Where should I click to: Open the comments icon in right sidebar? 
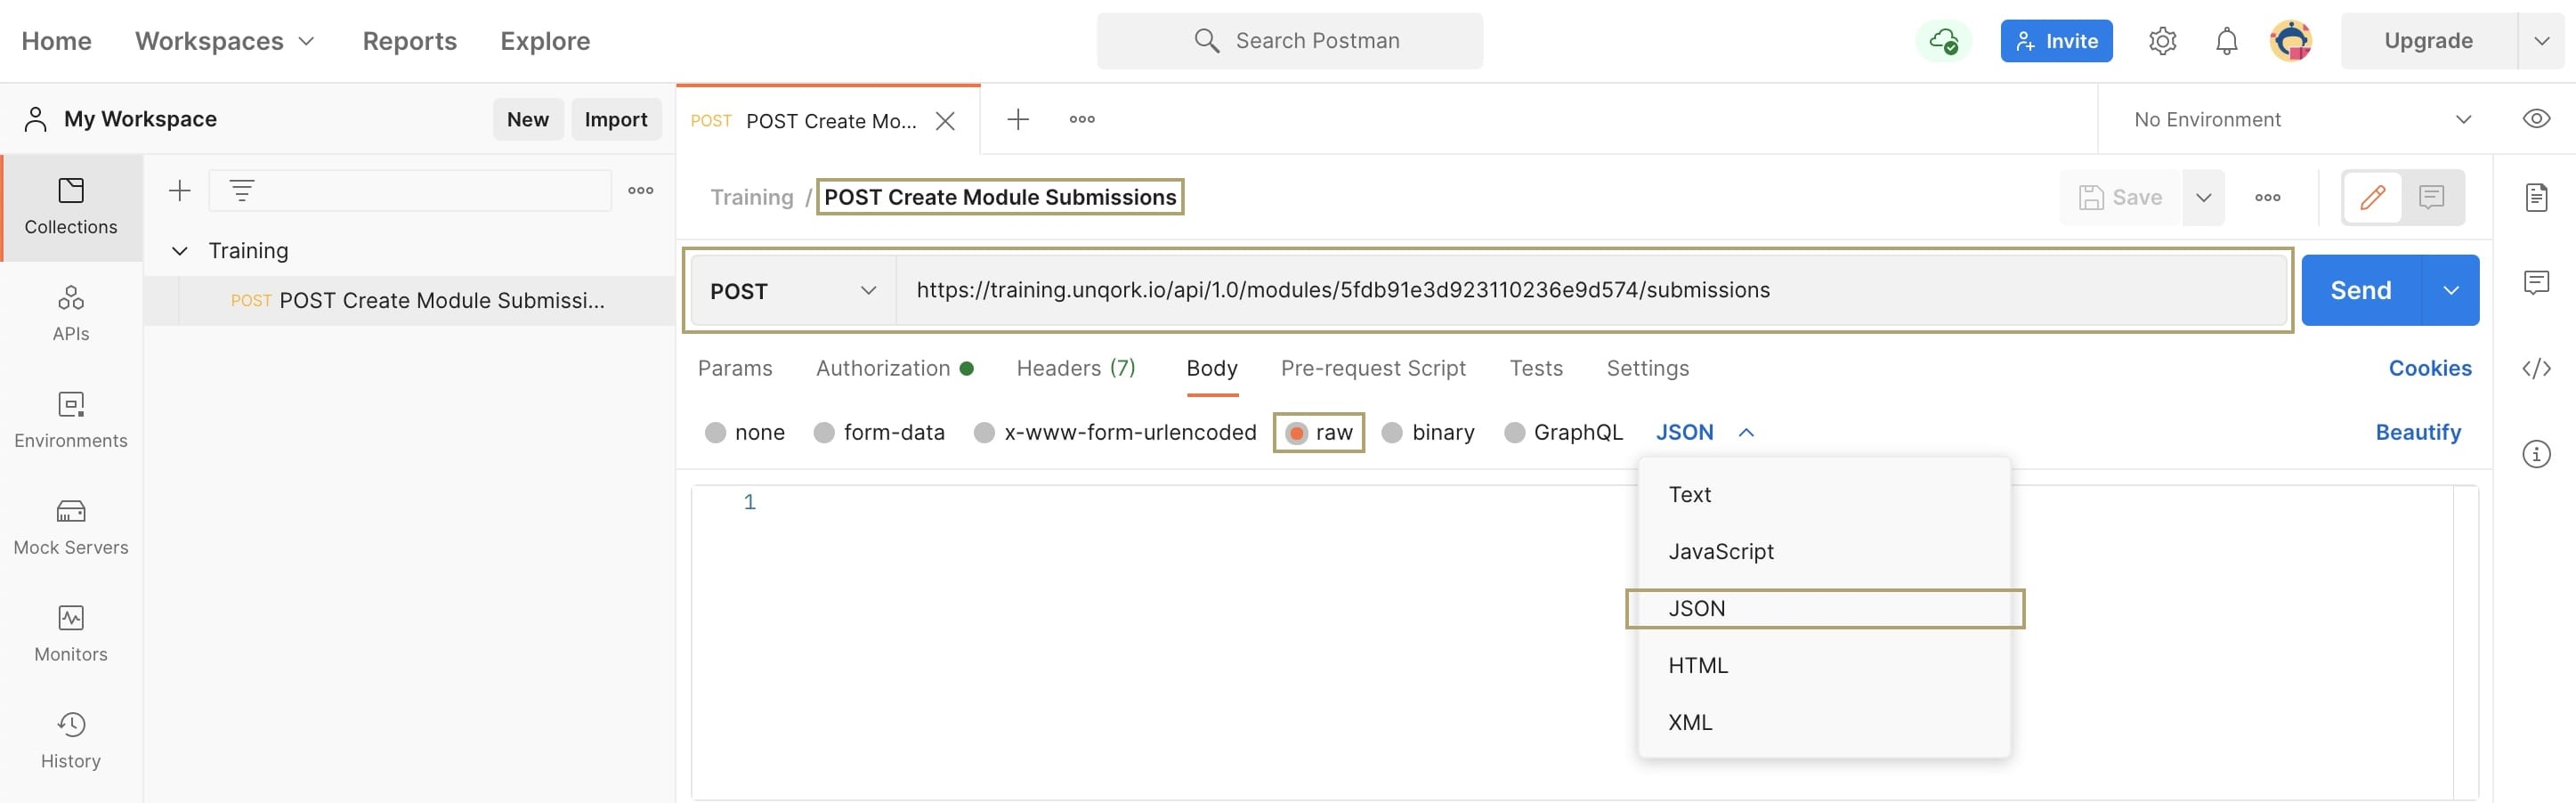click(x=2536, y=283)
